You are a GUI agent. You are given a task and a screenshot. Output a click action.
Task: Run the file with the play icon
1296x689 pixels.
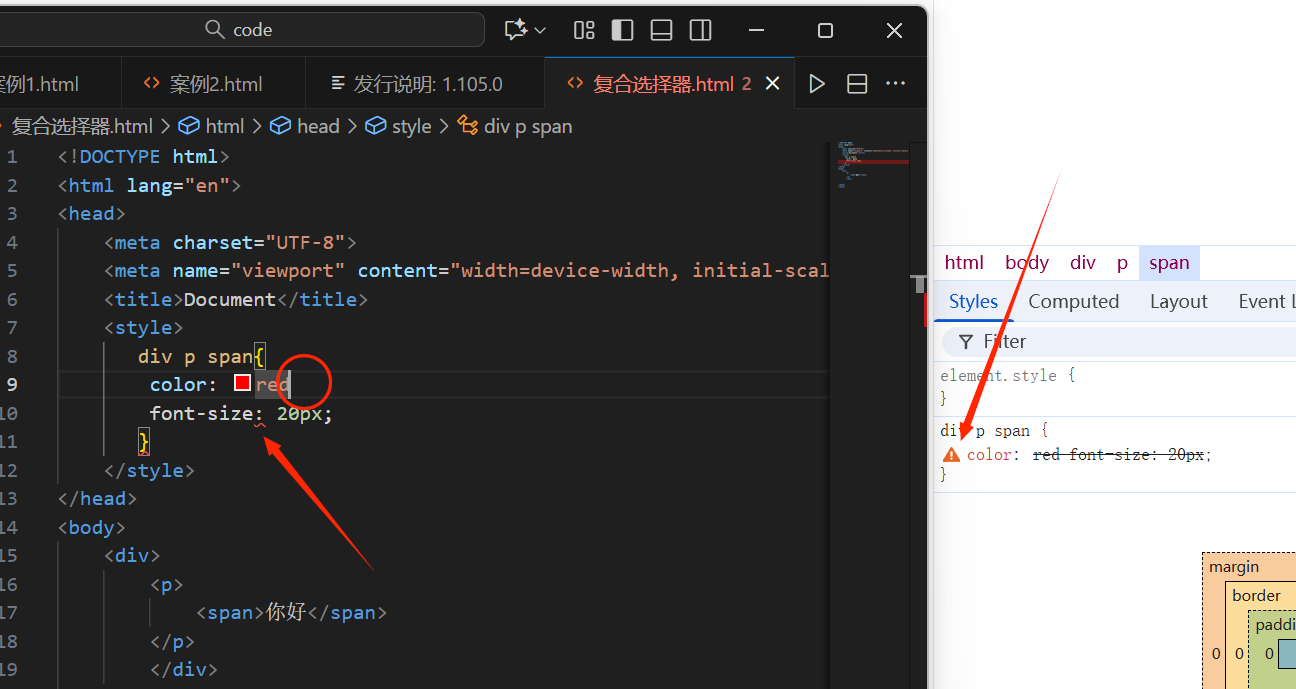tap(817, 84)
